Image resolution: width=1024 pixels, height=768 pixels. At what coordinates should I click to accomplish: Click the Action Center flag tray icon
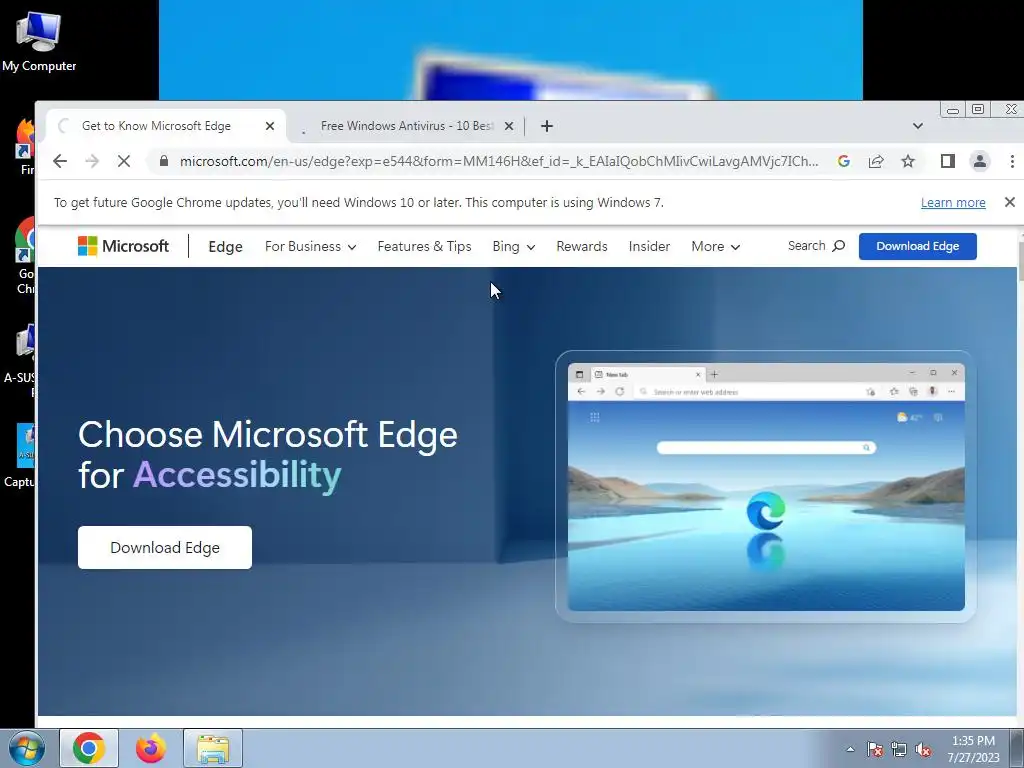[874, 749]
